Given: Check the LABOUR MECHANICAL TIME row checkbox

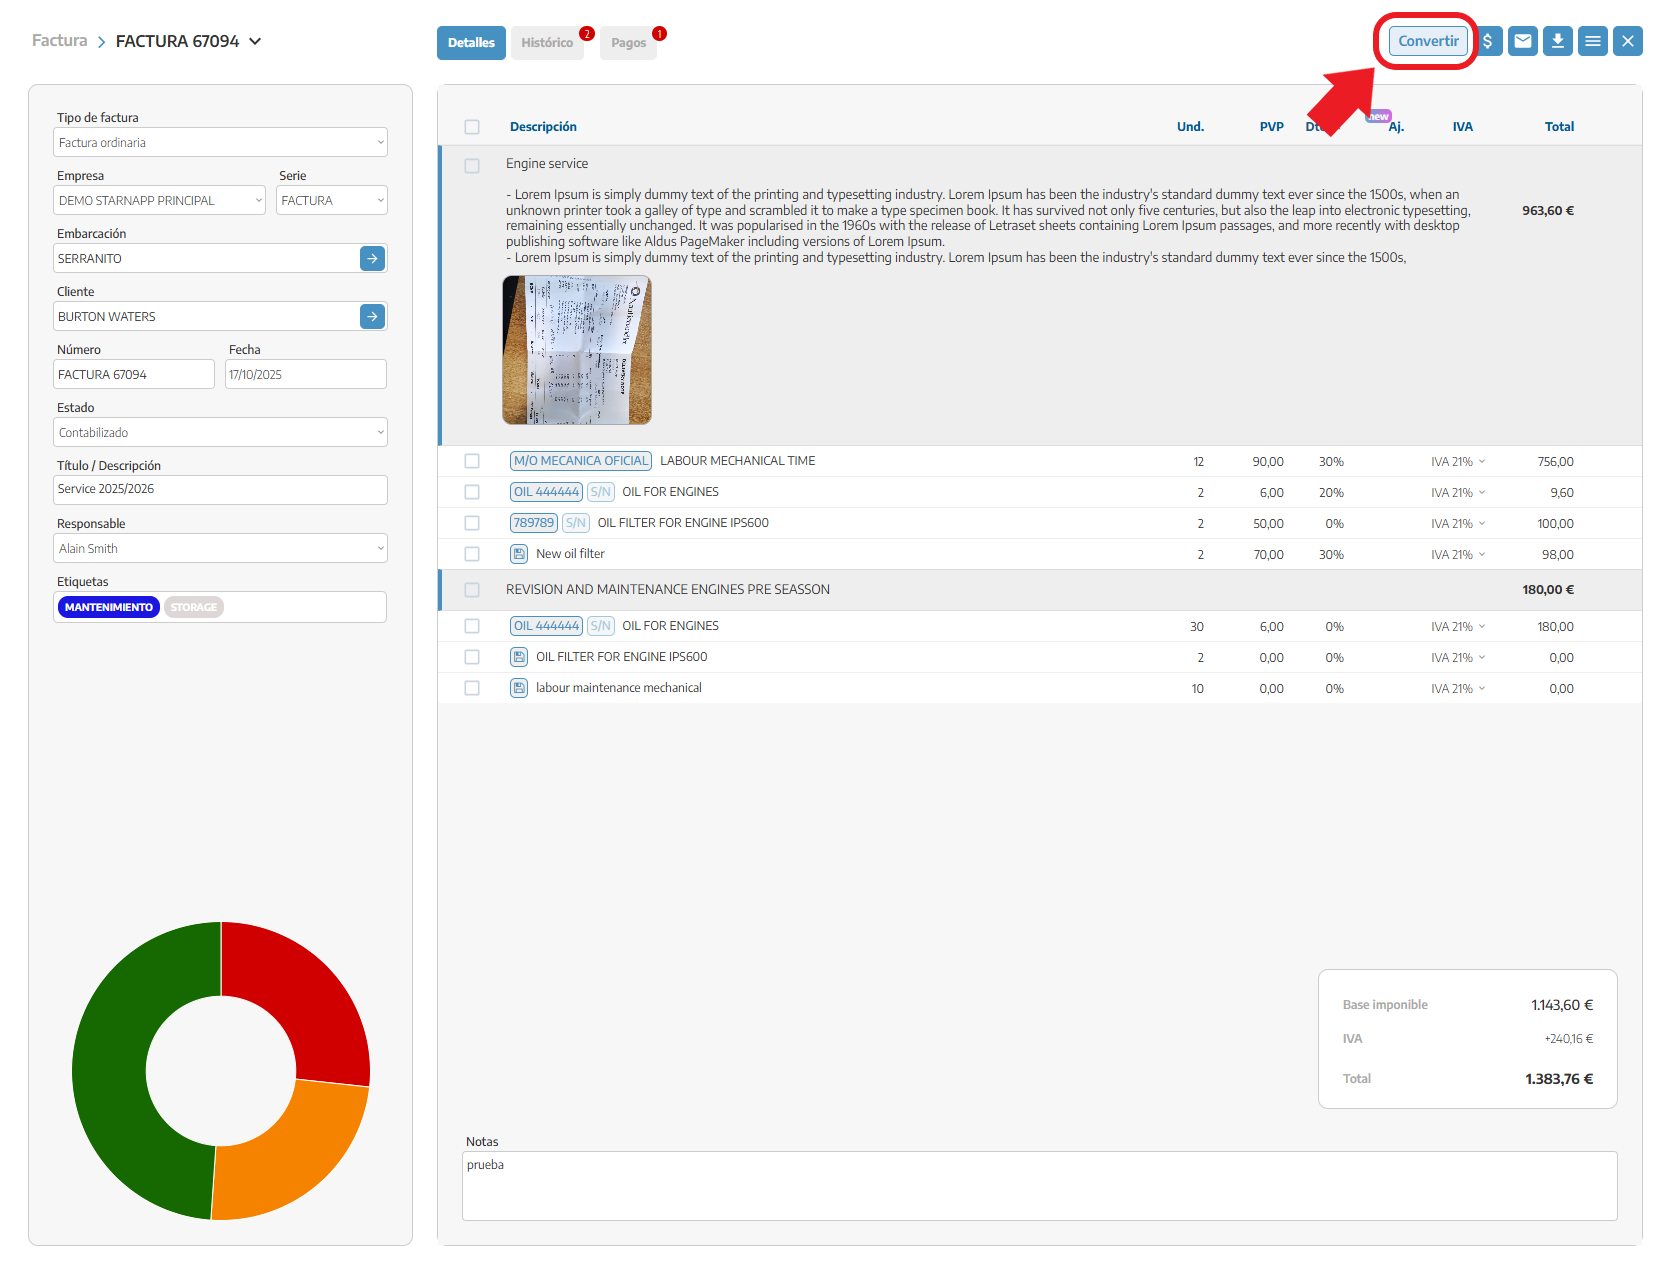Looking at the screenshot, I should tap(472, 461).
